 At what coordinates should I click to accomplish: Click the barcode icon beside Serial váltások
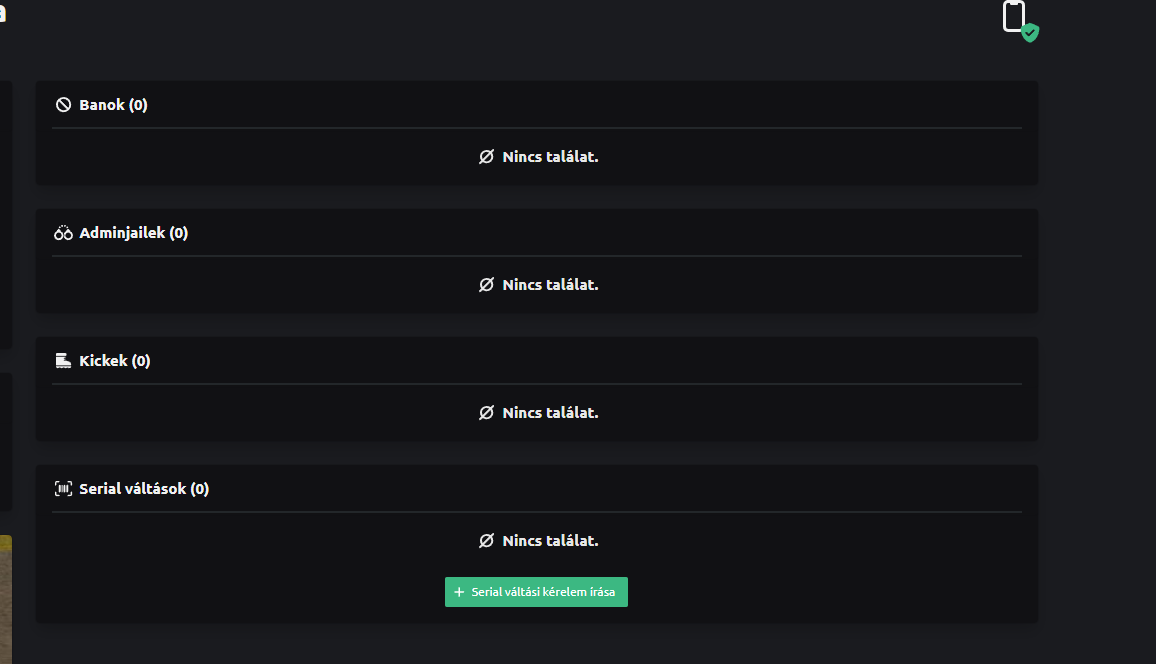pyautogui.click(x=63, y=489)
